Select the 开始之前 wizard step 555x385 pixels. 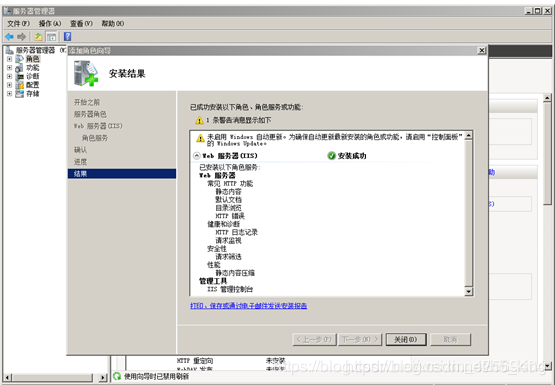[x=87, y=102]
